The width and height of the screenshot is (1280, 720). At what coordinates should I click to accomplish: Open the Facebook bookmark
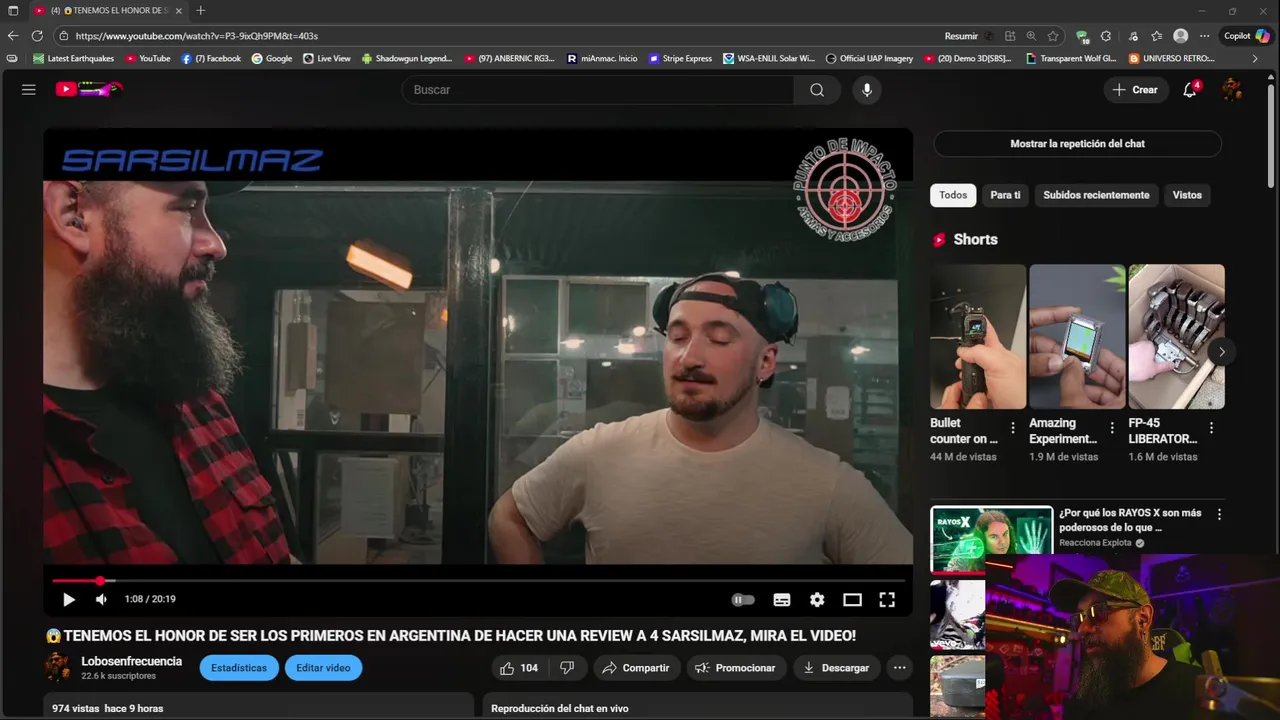[x=211, y=59]
